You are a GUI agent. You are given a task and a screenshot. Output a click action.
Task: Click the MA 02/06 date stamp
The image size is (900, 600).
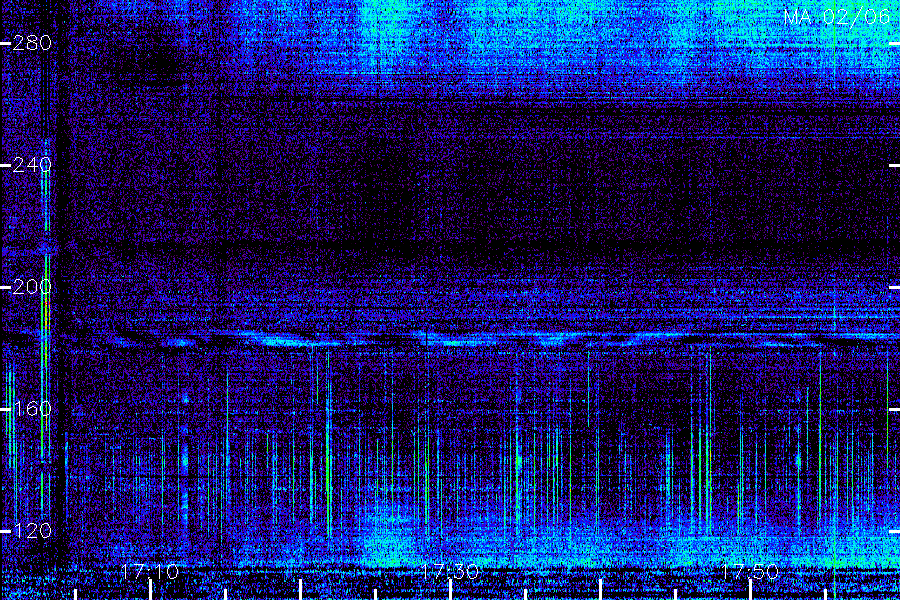(x=837, y=17)
